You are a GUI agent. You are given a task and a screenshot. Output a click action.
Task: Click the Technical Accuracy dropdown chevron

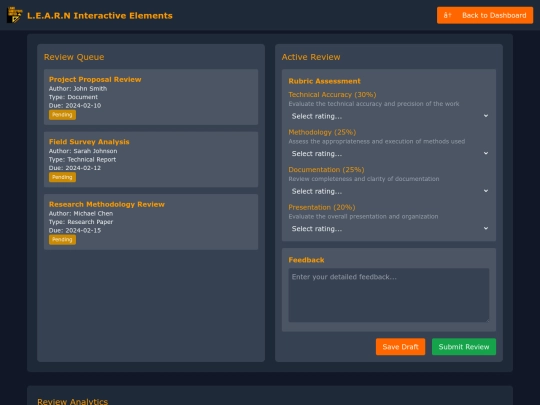click(x=486, y=116)
